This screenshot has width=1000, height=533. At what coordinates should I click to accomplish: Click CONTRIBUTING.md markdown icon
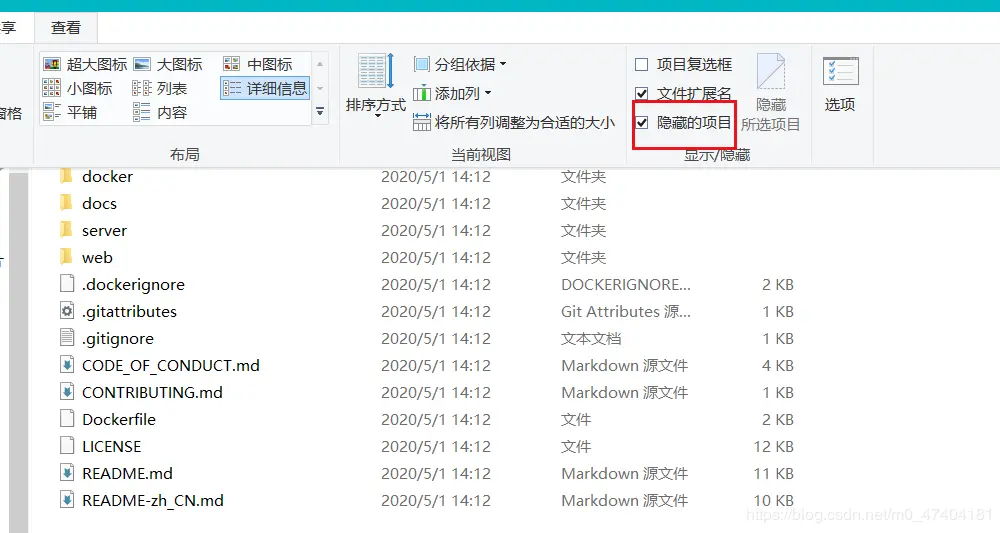click(x=66, y=392)
